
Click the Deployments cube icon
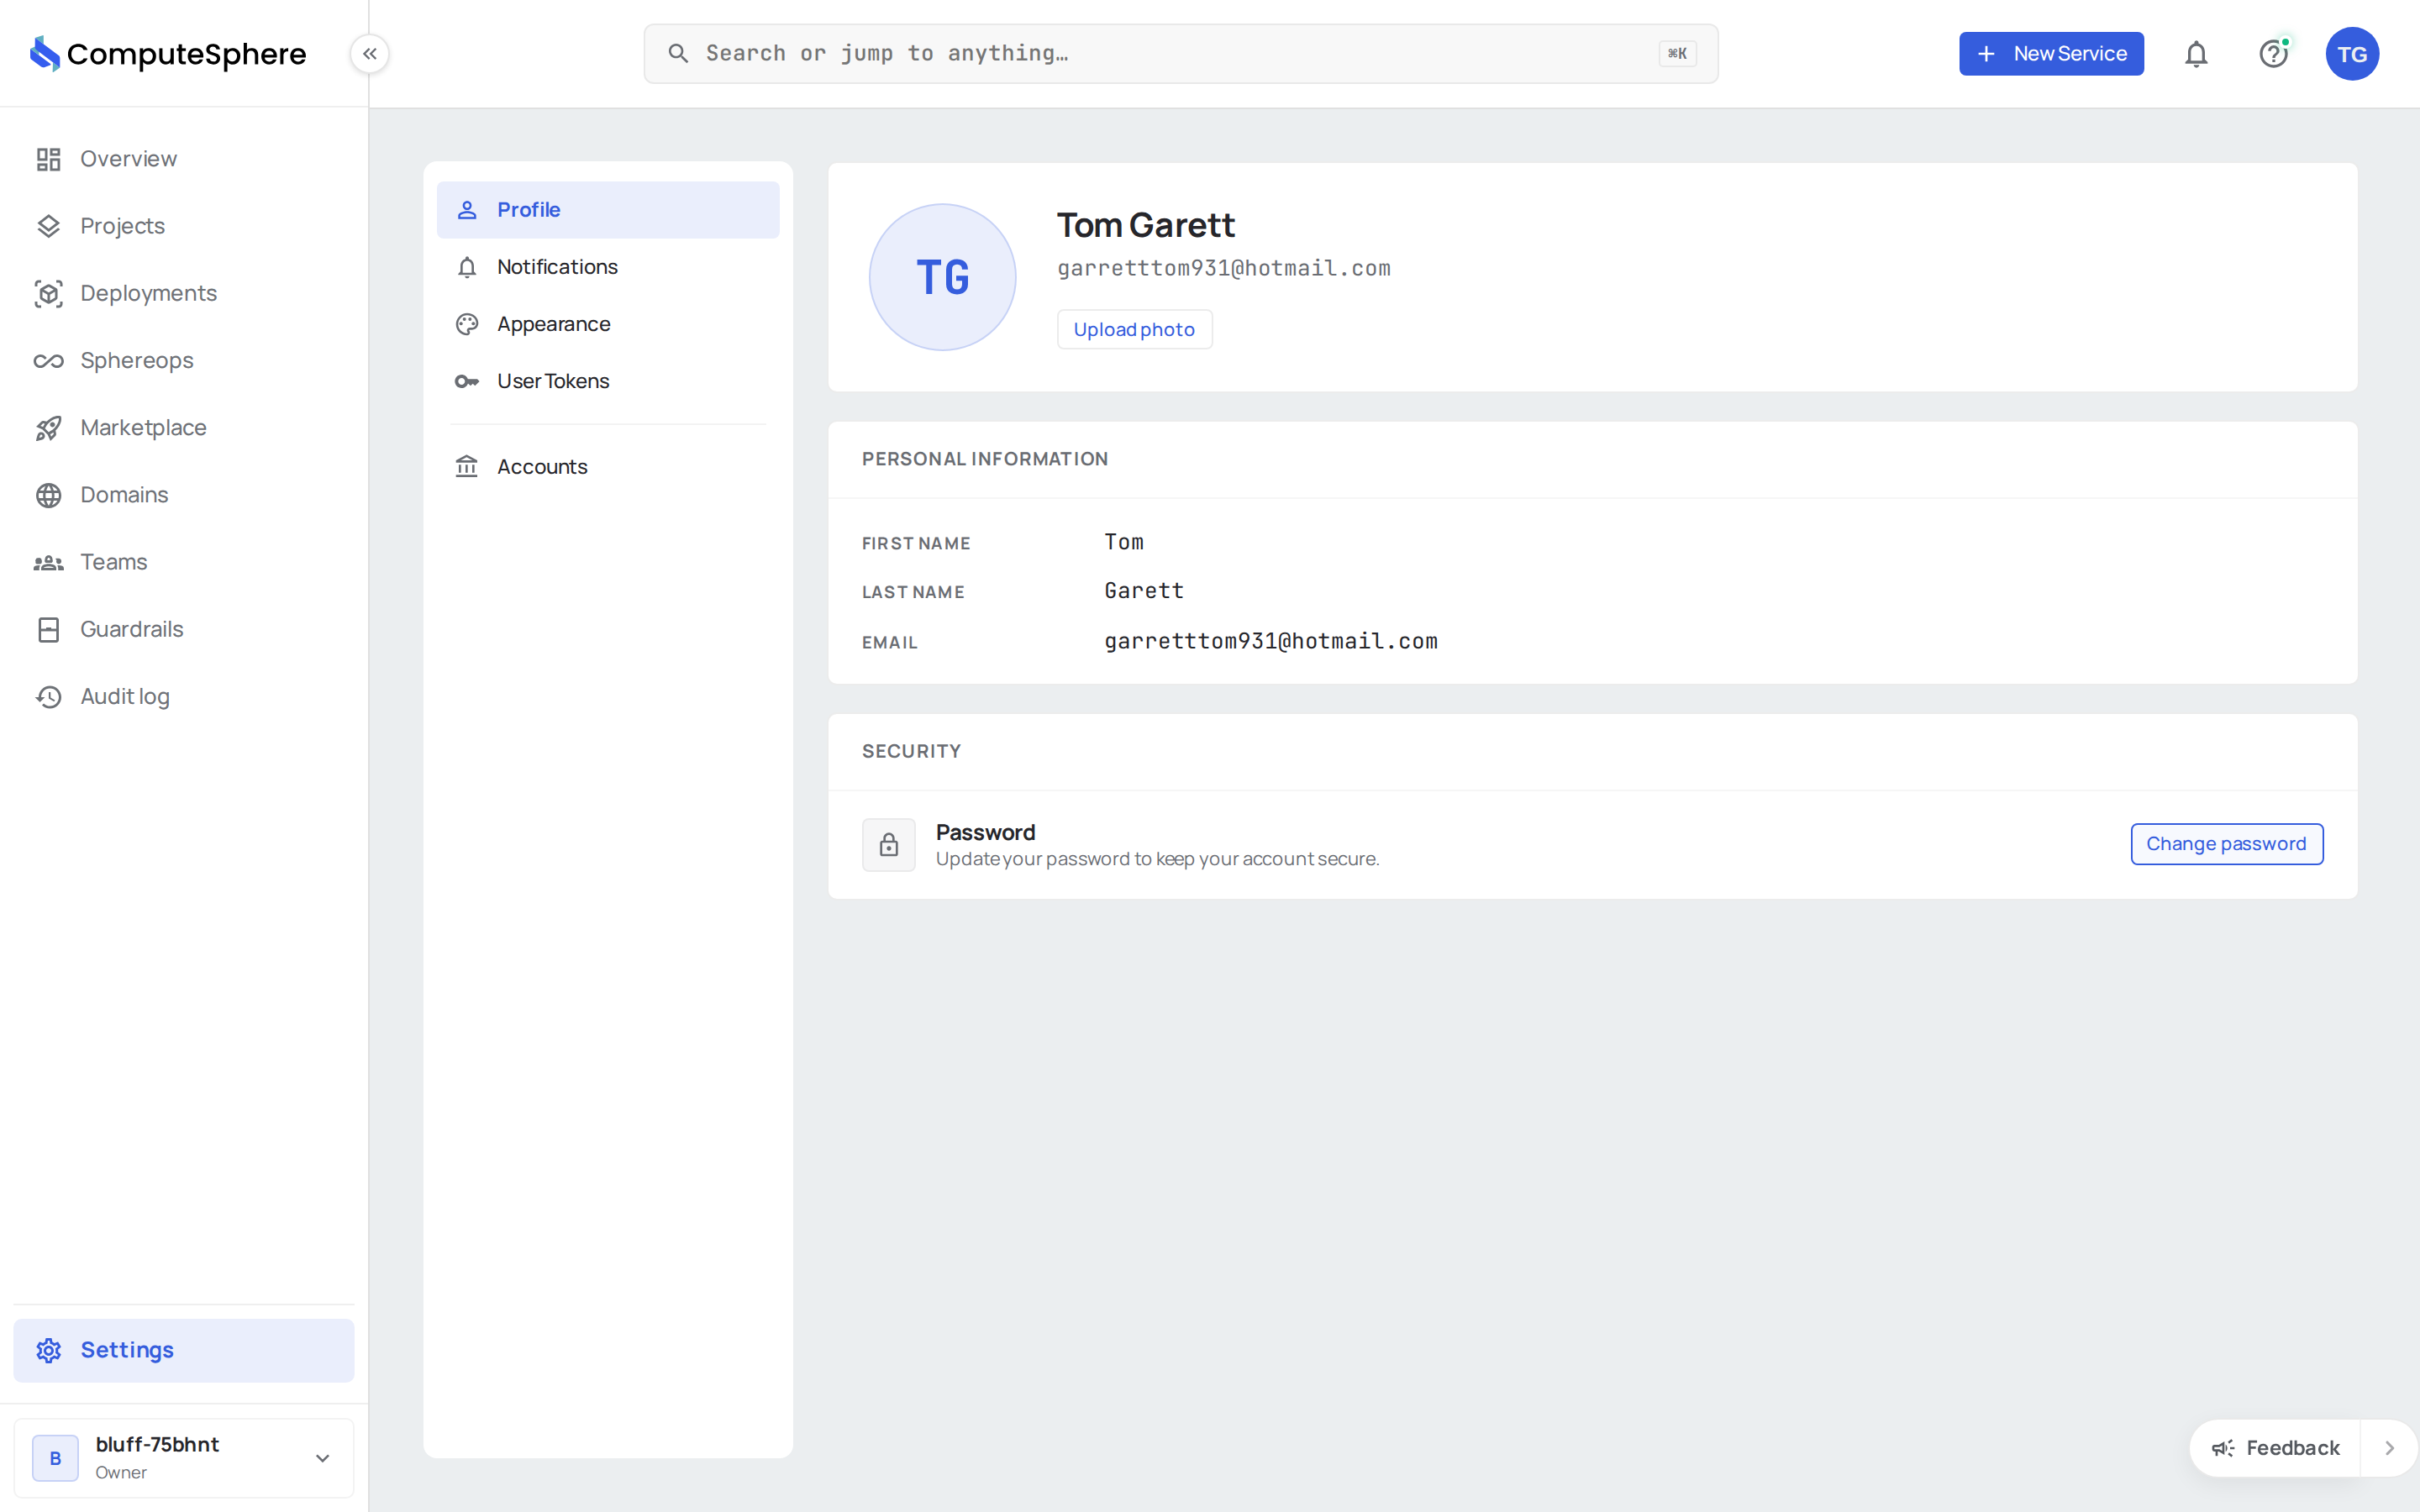(48, 293)
